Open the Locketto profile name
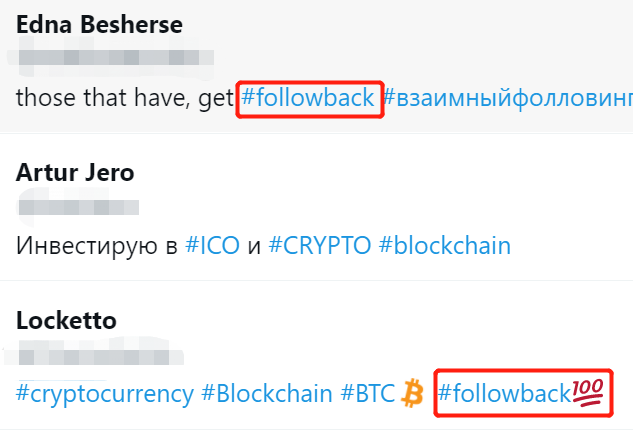 (x=66, y=320)
